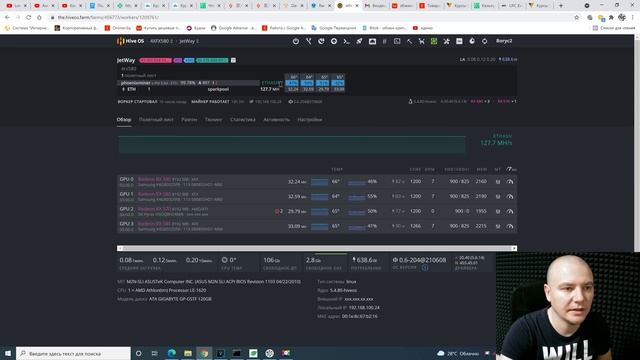The height and width of the screenshot is (360, 640).
Task: Click the tuning icon in GPU 2 row
Action: [x=498, y=211]
